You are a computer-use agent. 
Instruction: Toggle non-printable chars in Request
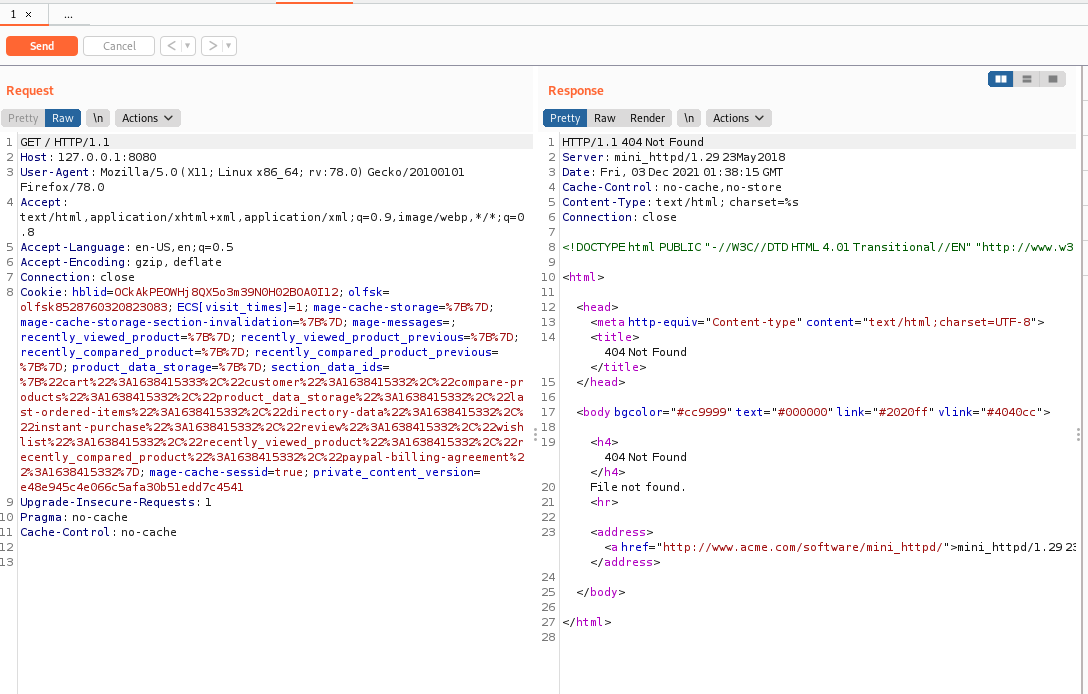(98, 118)
